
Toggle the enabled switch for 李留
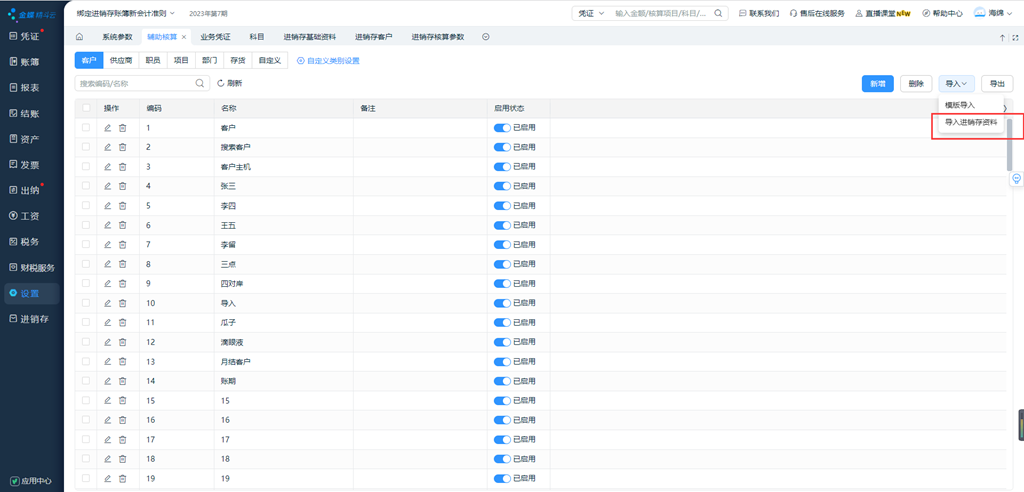(502, 245)
